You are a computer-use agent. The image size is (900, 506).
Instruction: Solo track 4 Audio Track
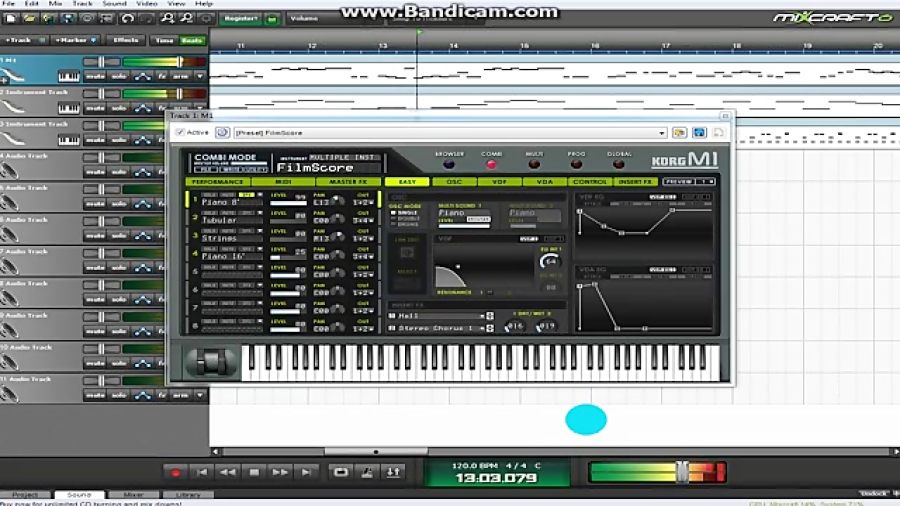[x=119, y=172]
